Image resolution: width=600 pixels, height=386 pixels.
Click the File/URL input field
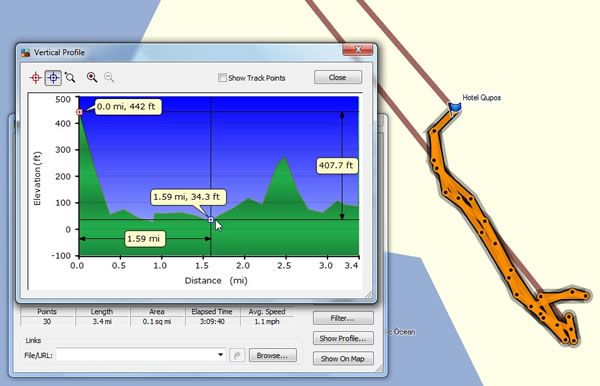(x=140, y=355)
